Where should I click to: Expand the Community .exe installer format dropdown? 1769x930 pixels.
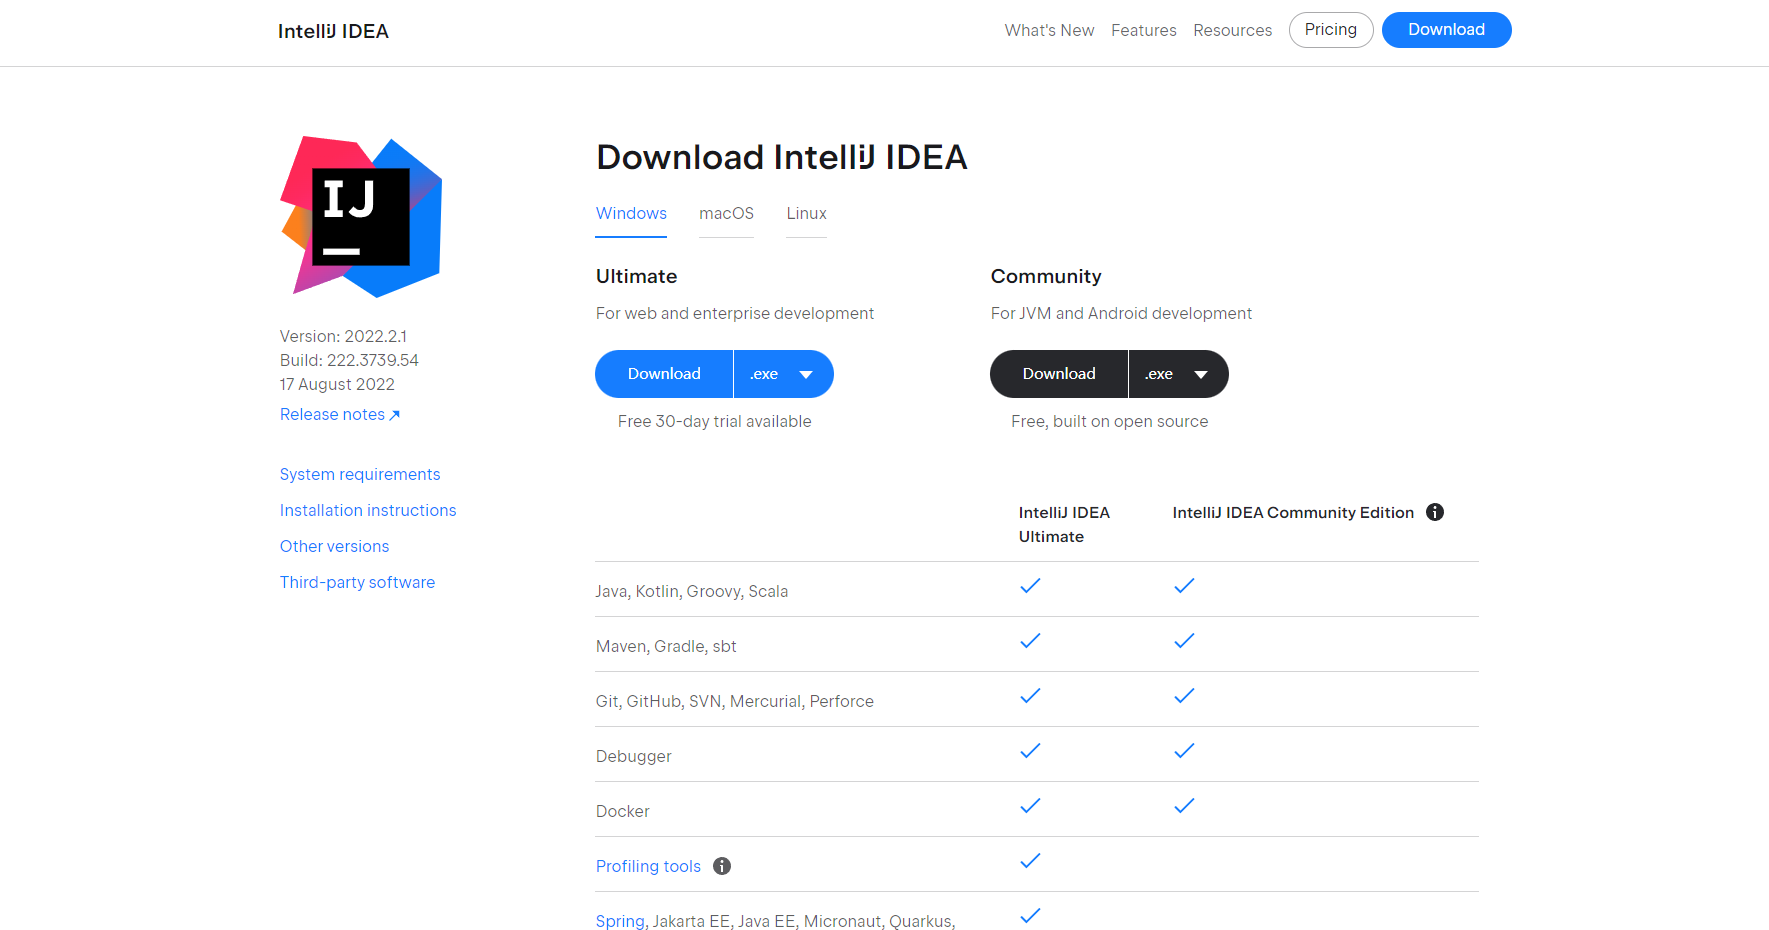coord(1178,374)
